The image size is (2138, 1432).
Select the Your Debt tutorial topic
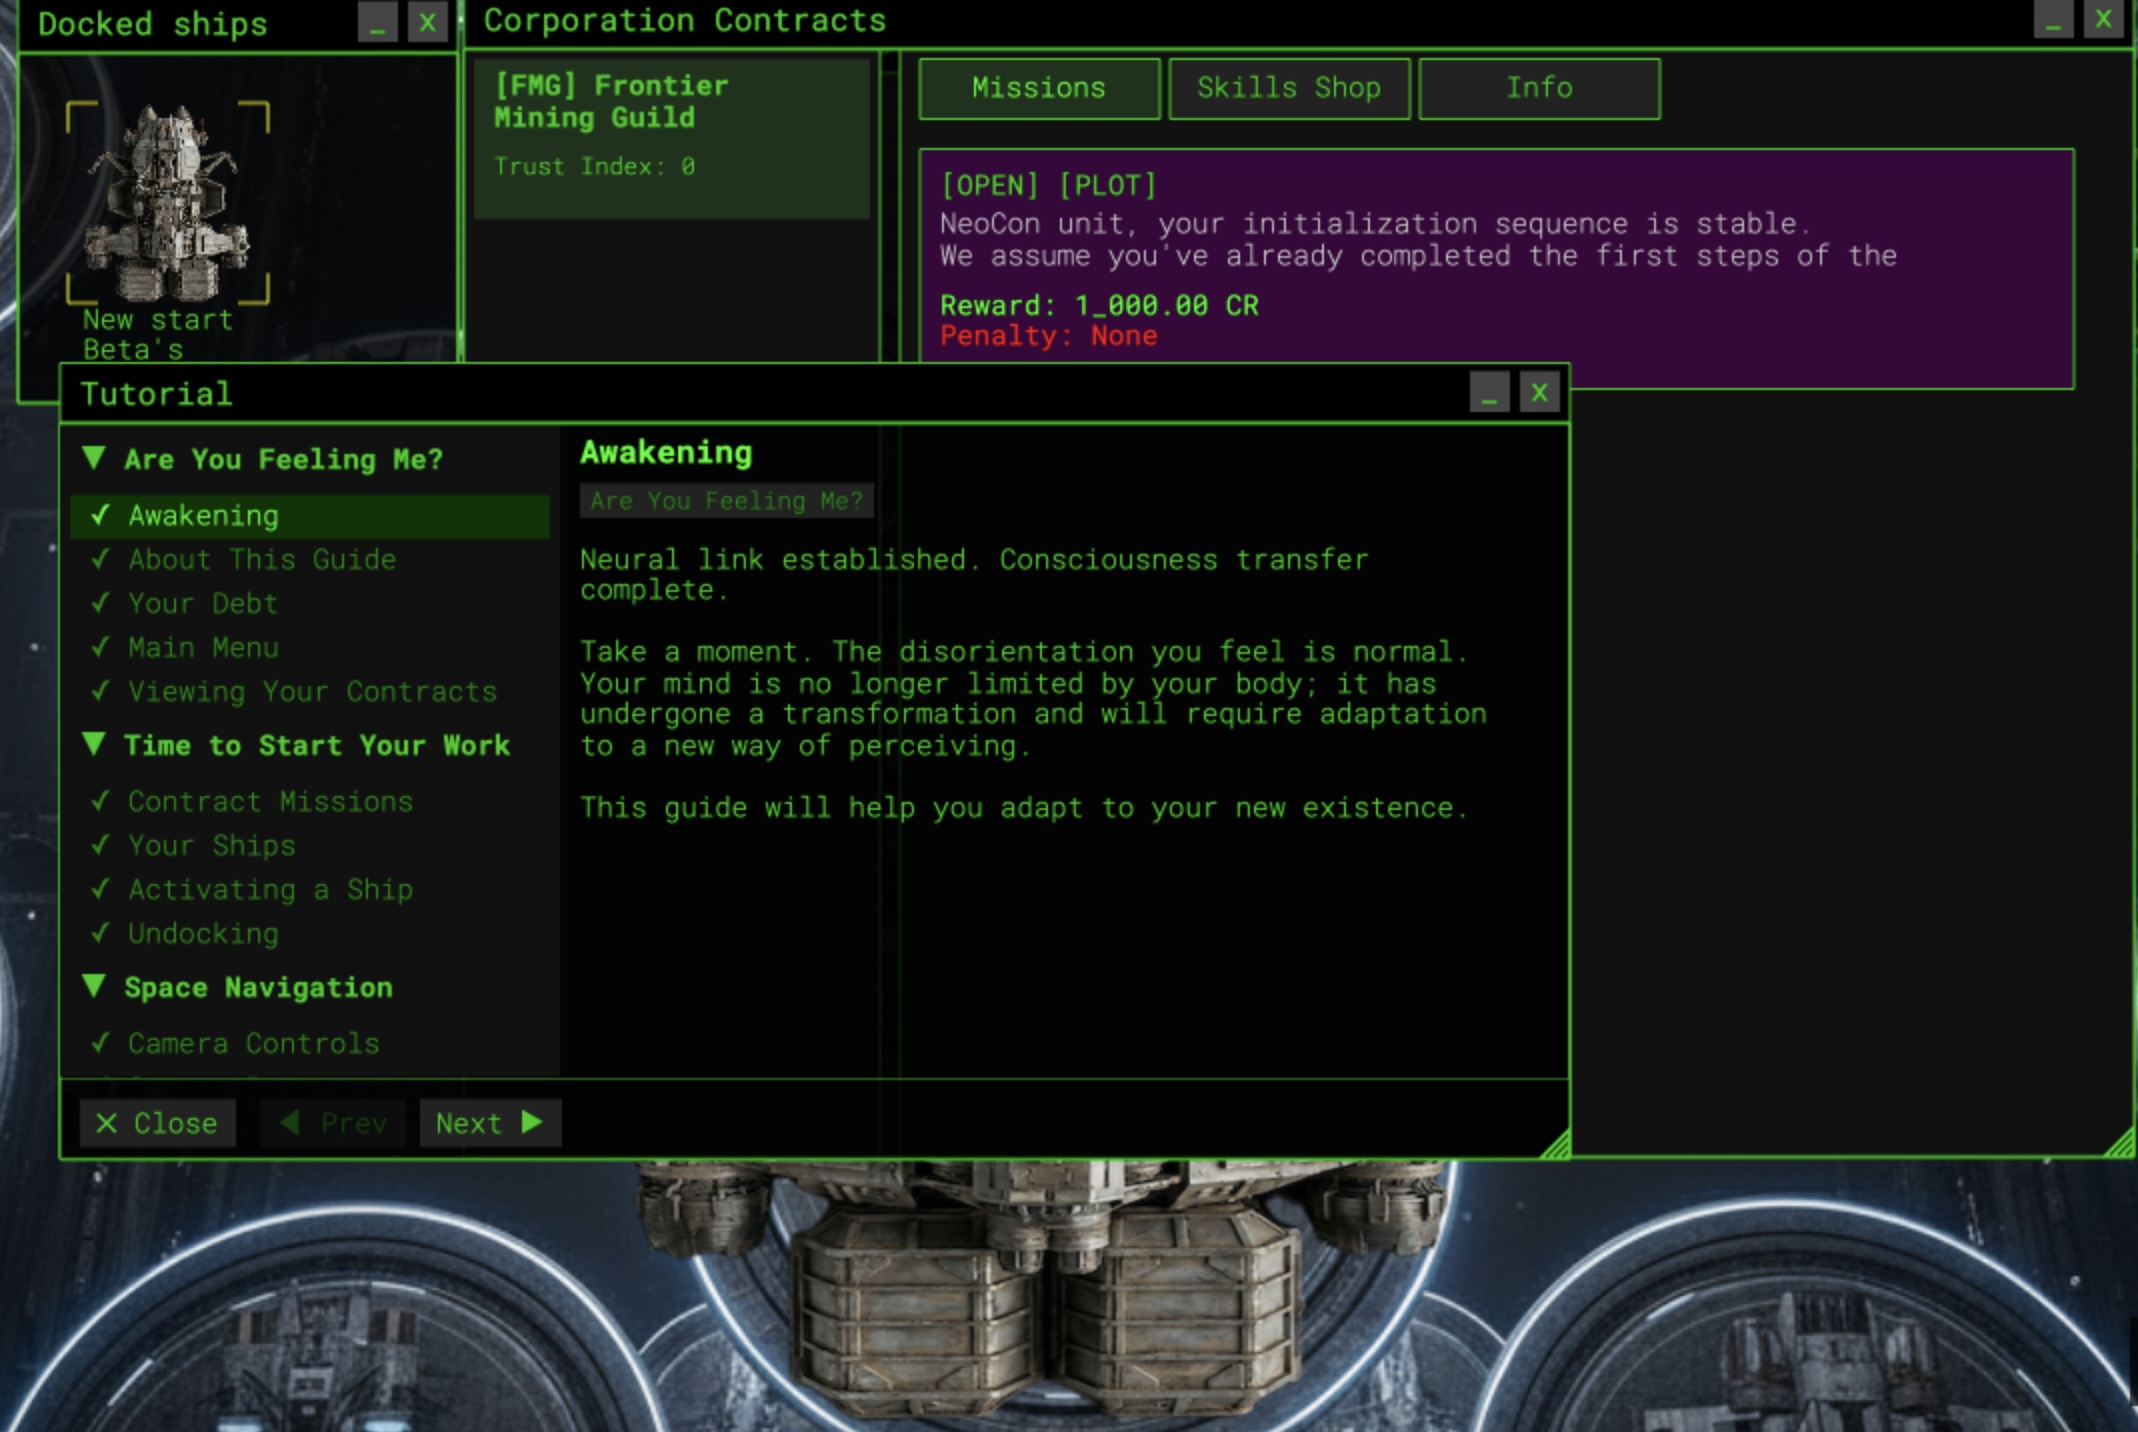203,604
